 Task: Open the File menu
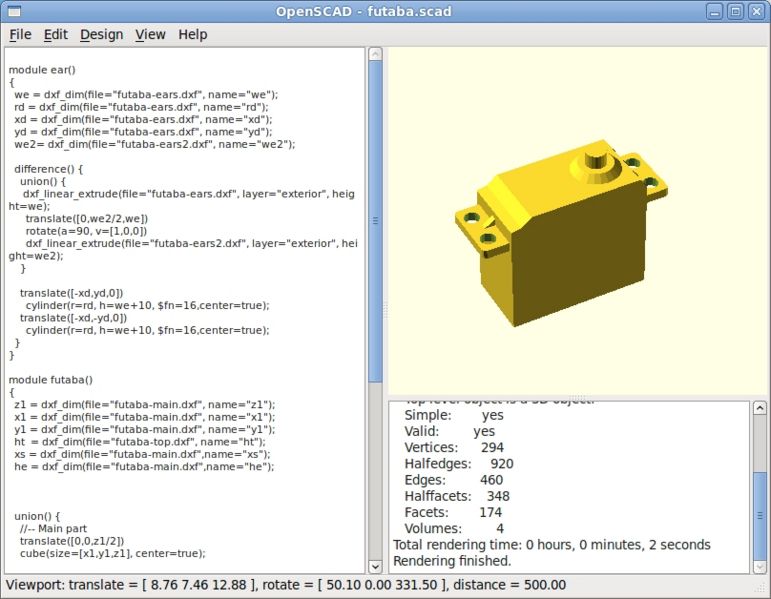(20, 34)
